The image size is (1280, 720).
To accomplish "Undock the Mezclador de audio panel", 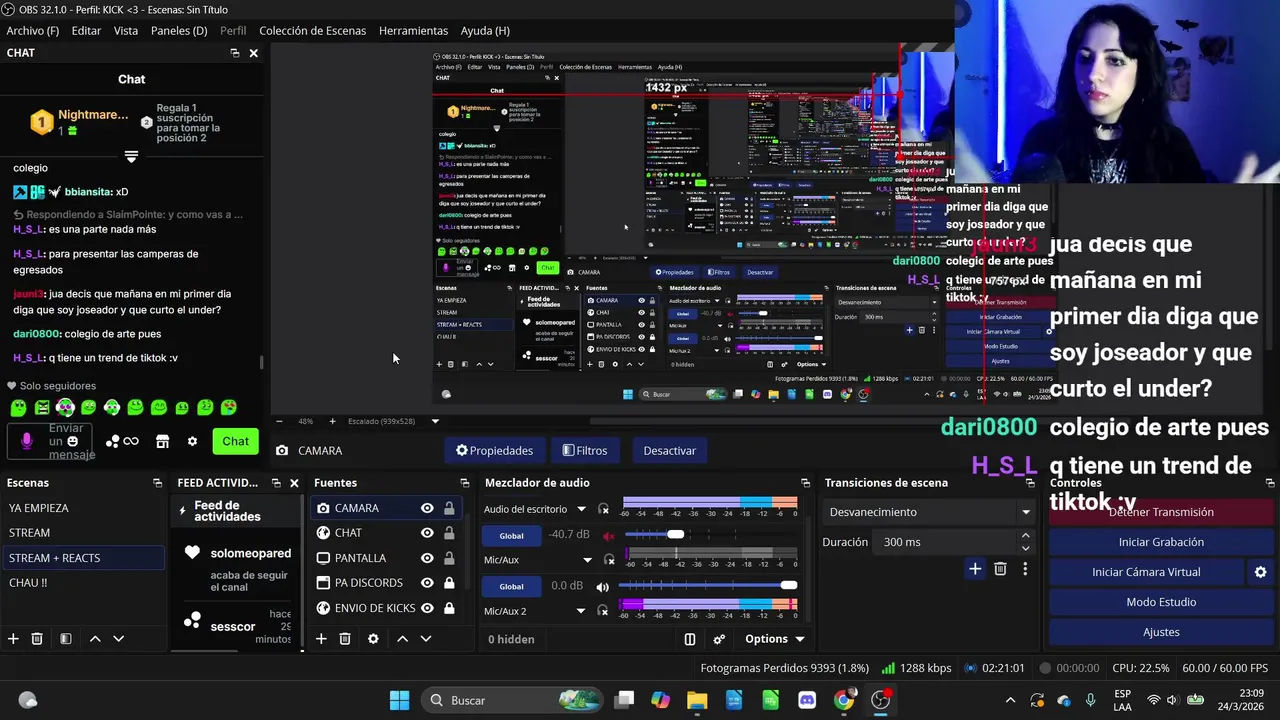I will pos(805,483).
